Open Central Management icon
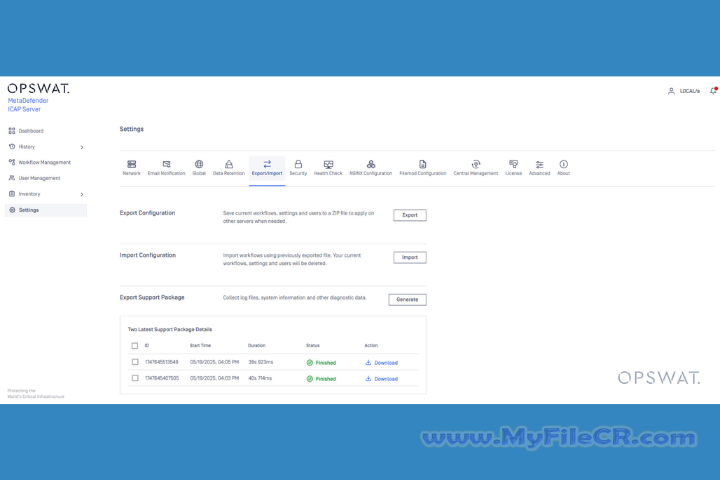This screenshot has width=720, height=480. point(475,164)
